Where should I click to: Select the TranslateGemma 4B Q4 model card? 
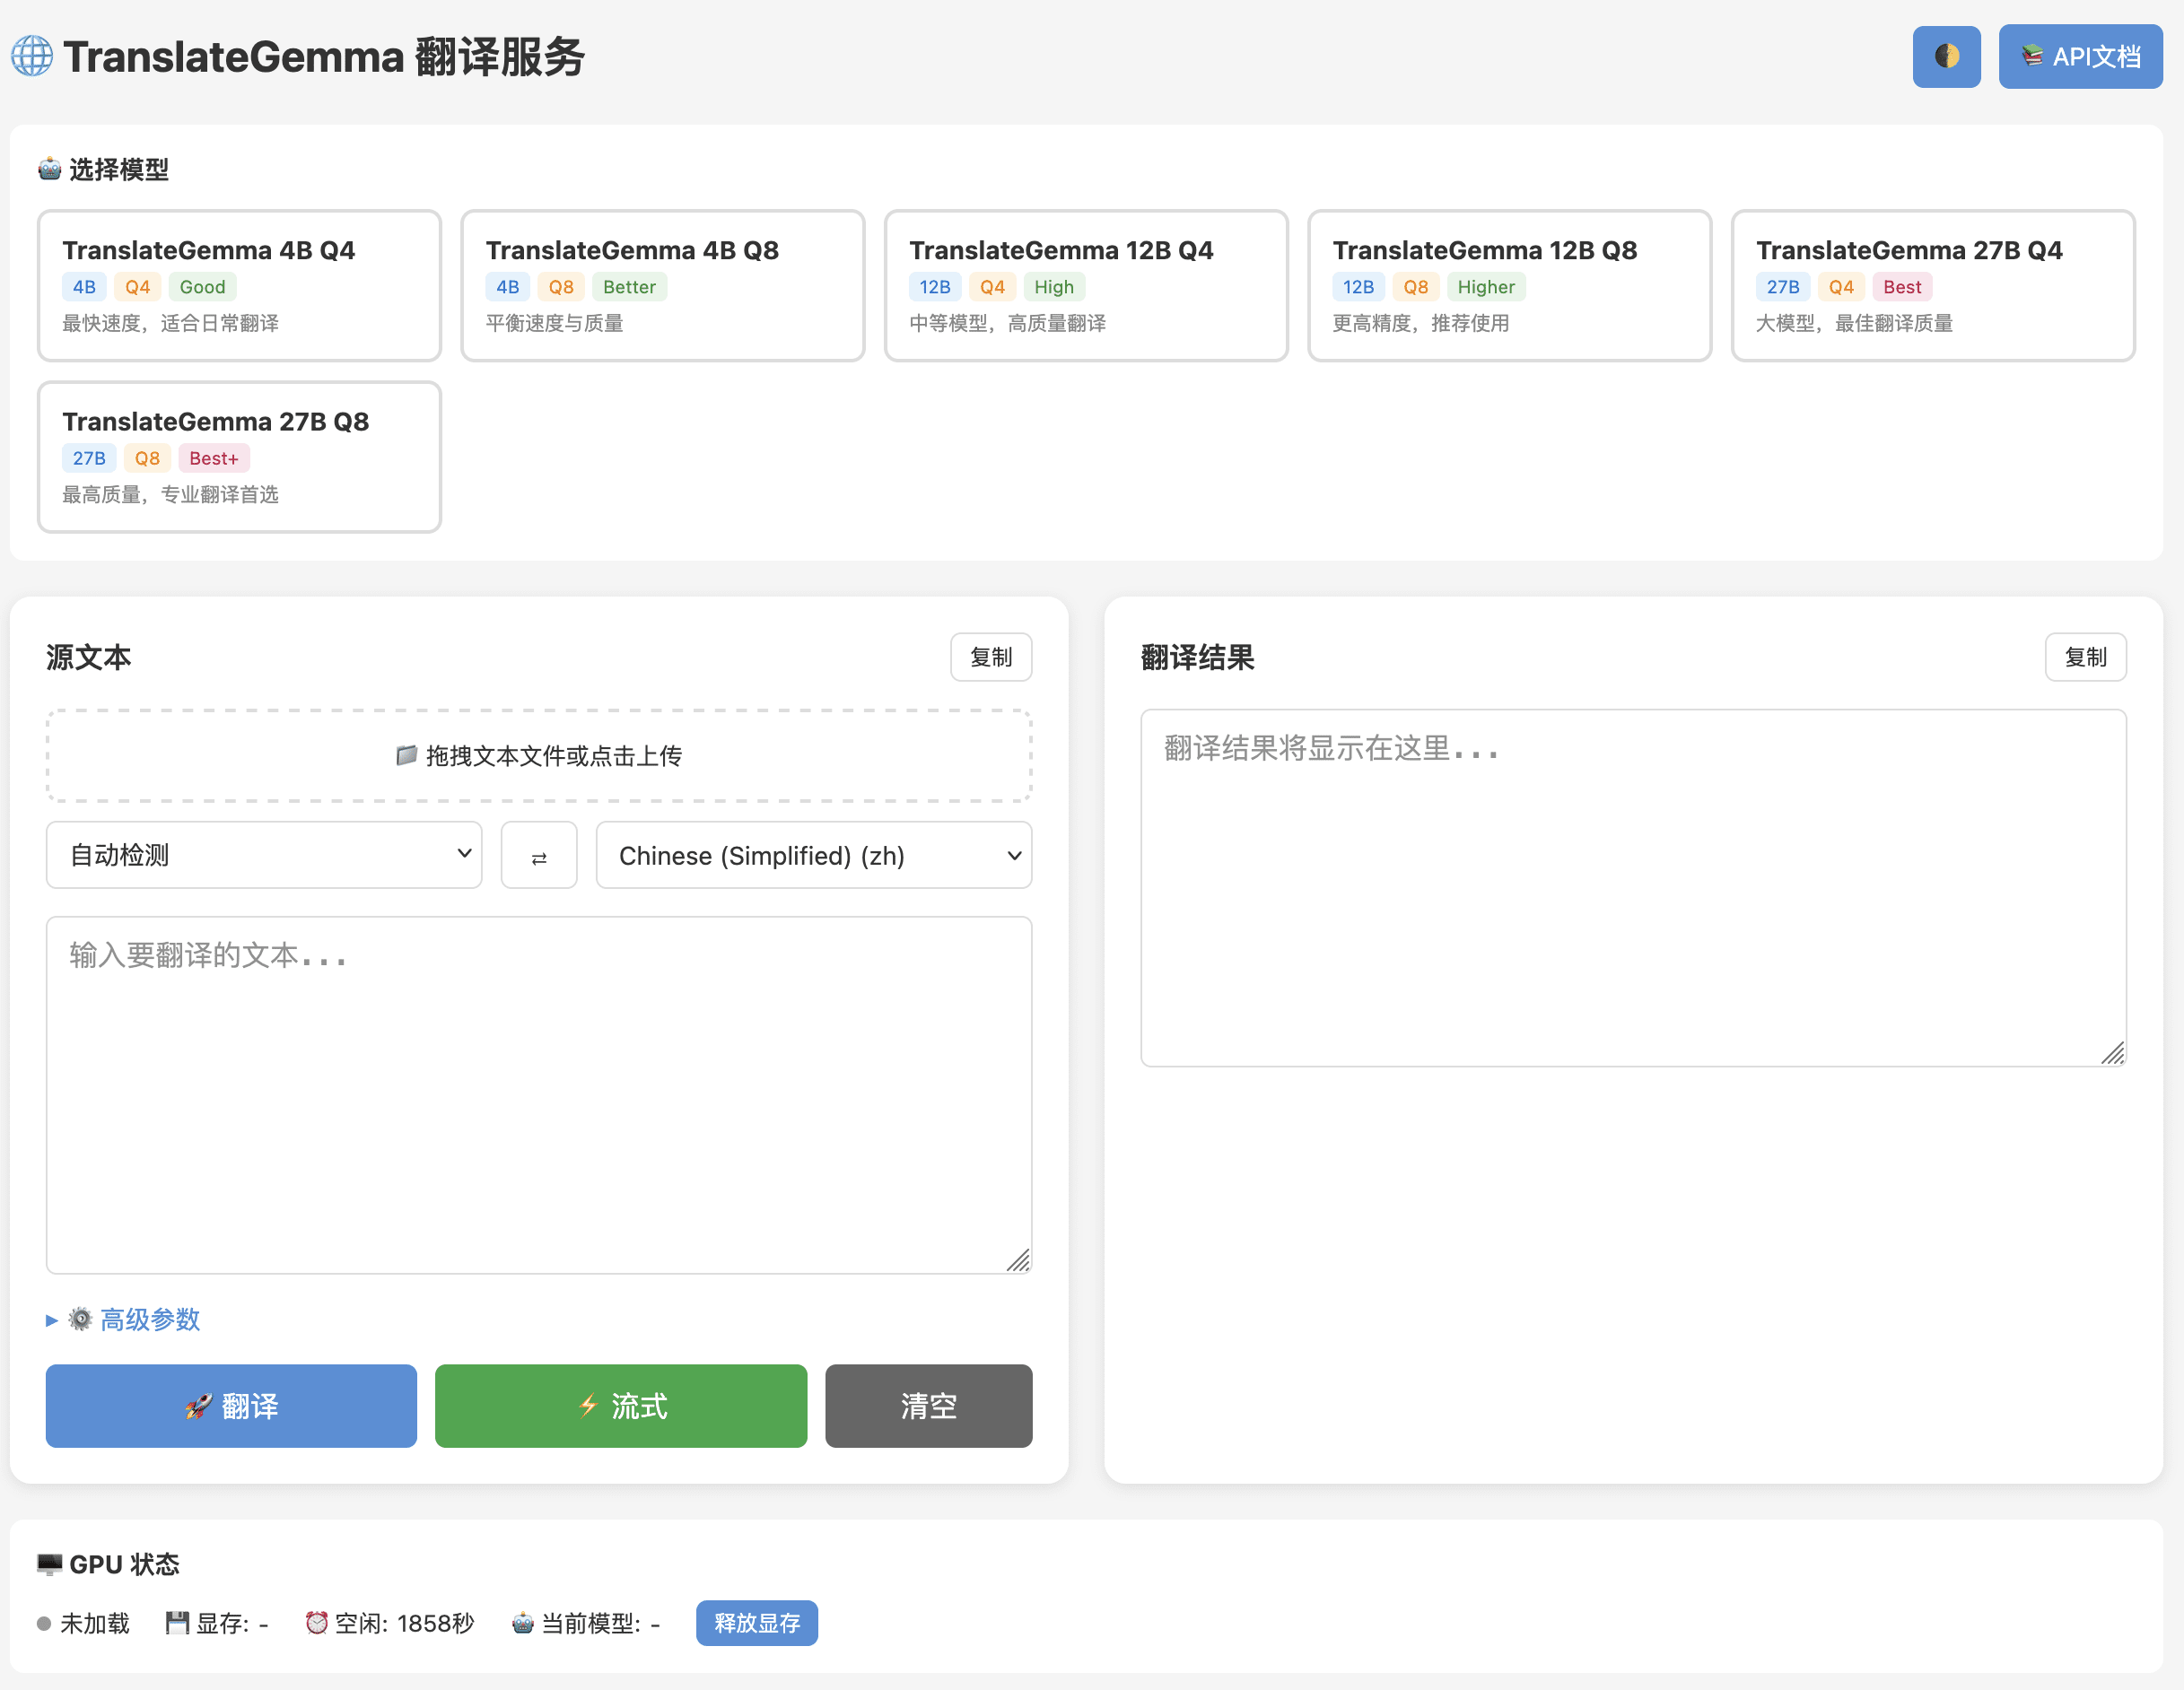click(239, 286)
